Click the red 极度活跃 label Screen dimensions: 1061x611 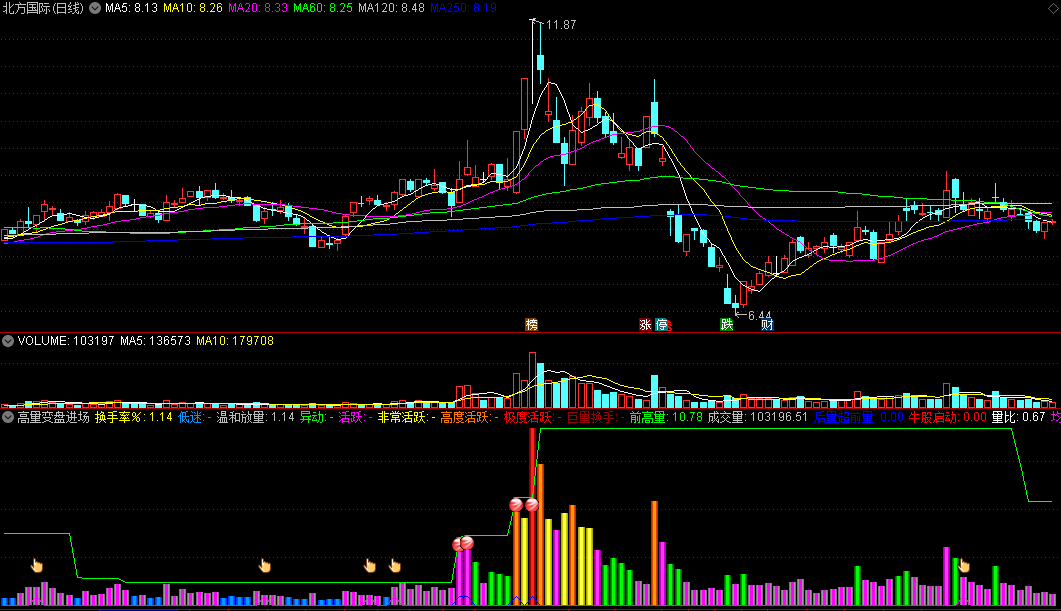[x=533, y=417]
